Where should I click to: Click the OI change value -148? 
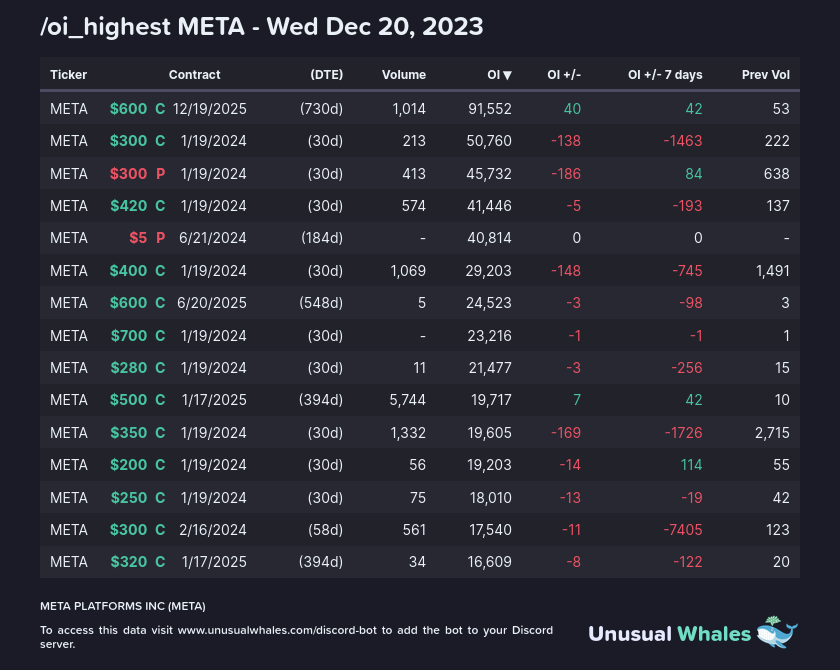(566, 271)
